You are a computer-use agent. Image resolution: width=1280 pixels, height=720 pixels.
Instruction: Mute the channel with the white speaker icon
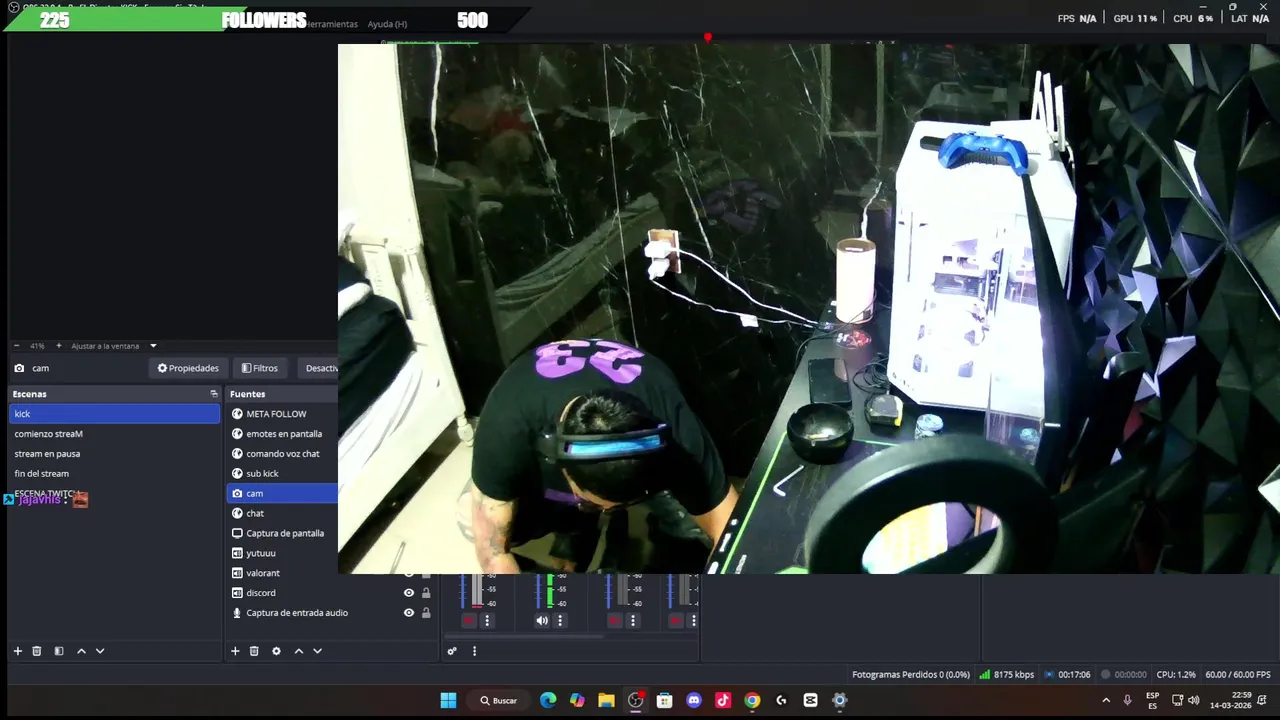coord(542,621)
